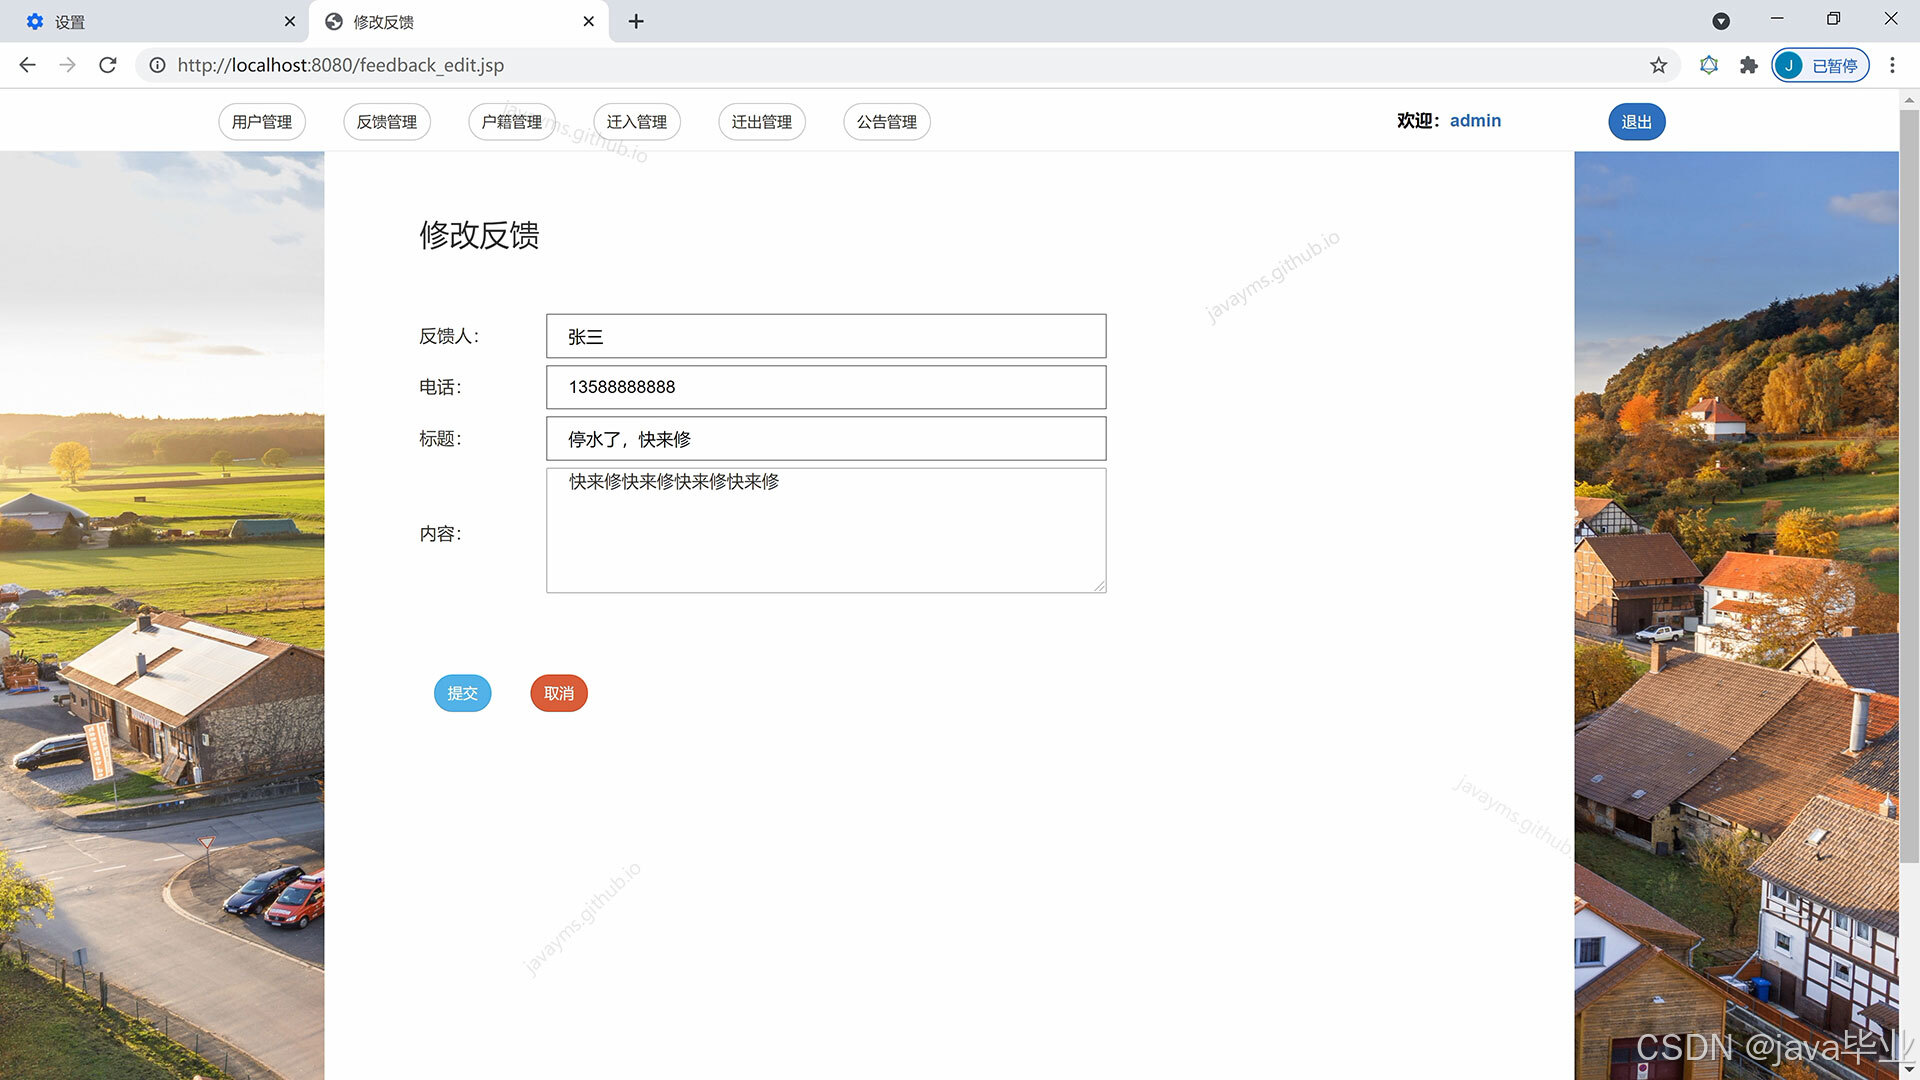View site information icon in address bar

157,65
